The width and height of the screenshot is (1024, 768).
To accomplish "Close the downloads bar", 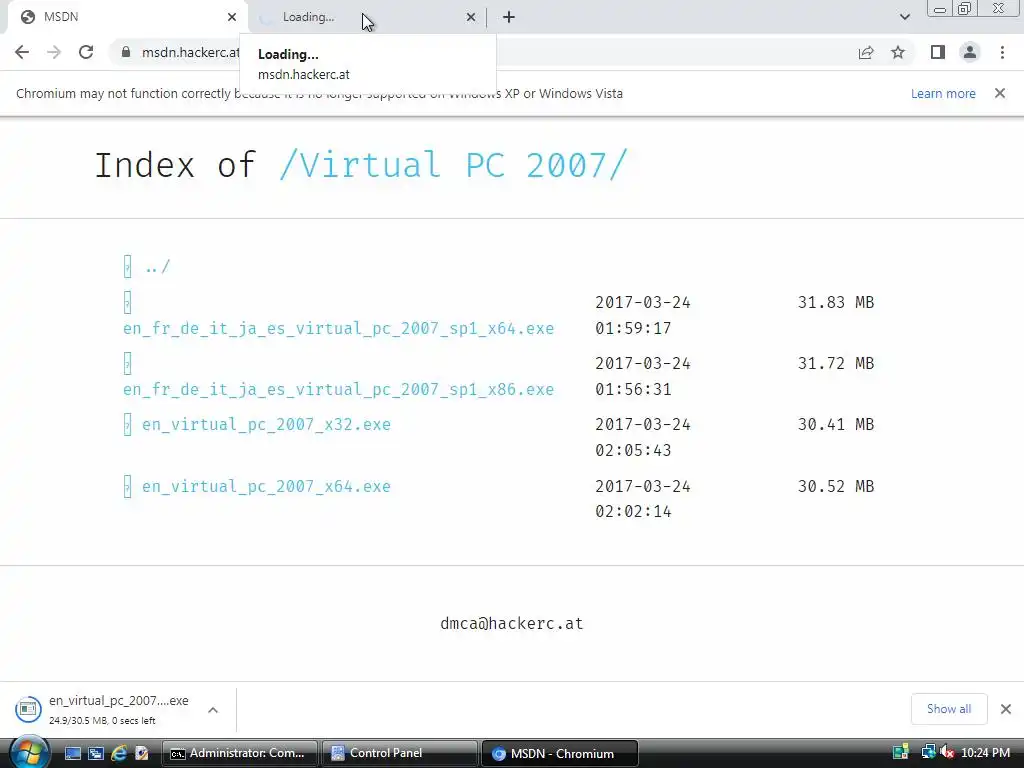I will [x=1006, y=709].
